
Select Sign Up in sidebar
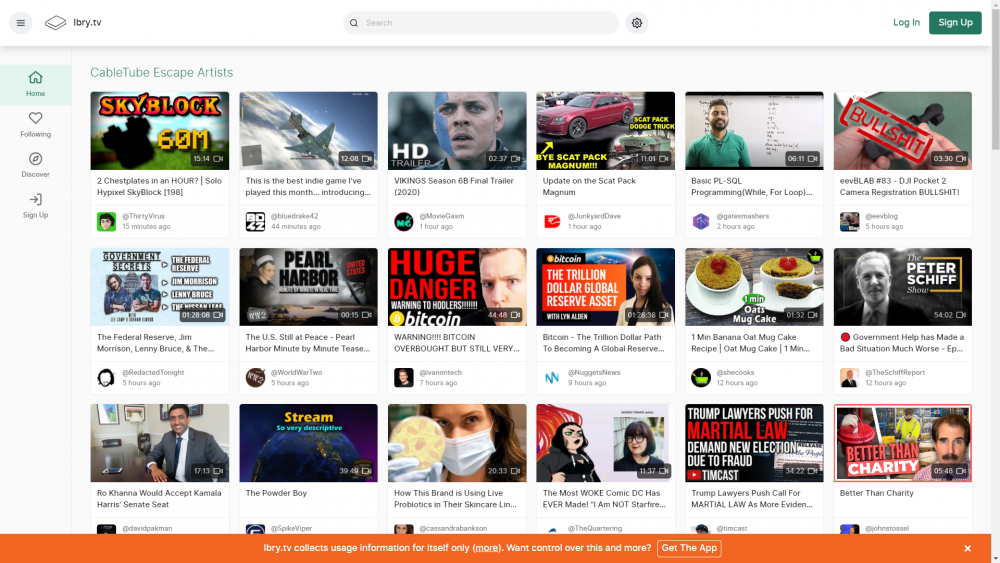point(35,206)
